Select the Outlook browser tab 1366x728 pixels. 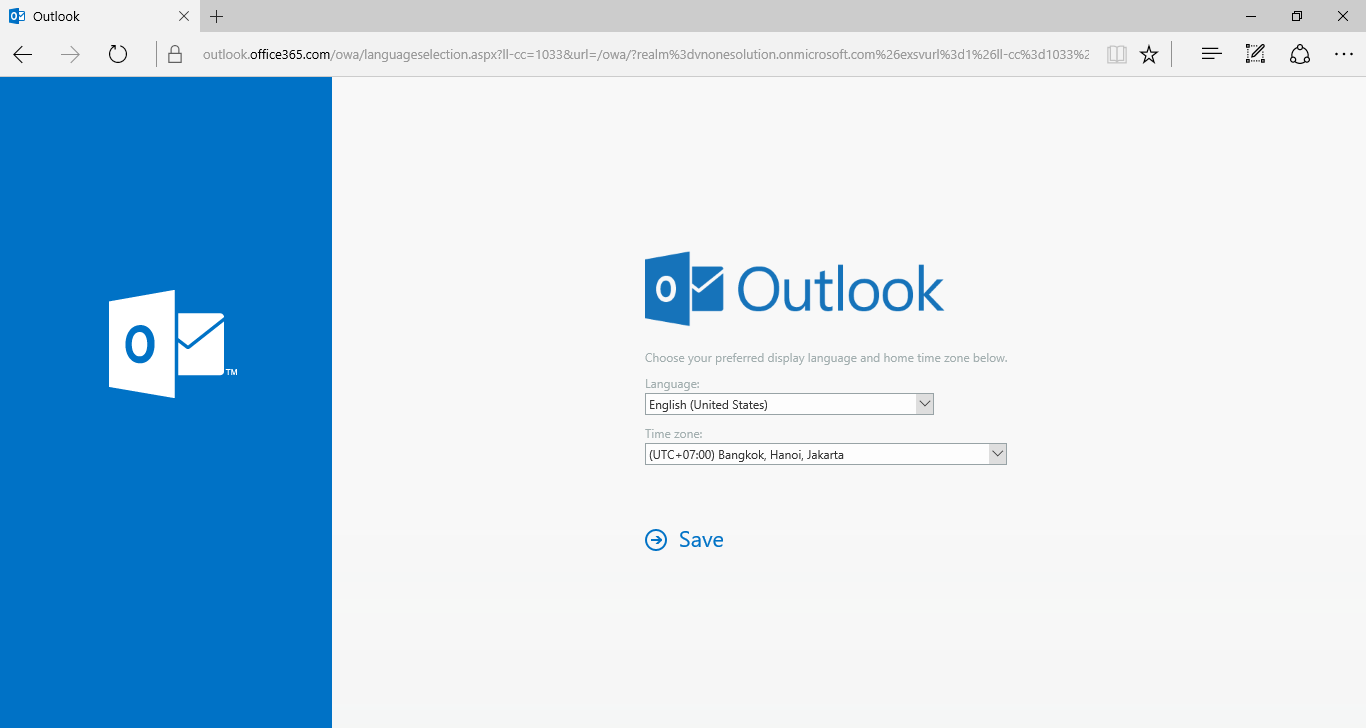click(90, 16)
